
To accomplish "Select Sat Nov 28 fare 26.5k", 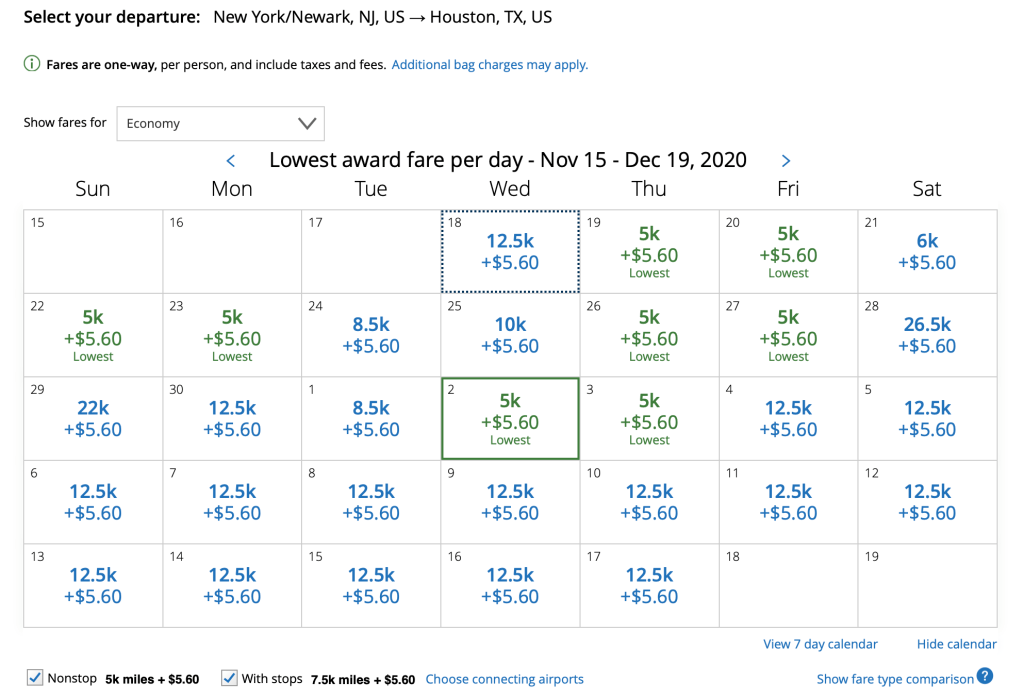I will 927,335.
